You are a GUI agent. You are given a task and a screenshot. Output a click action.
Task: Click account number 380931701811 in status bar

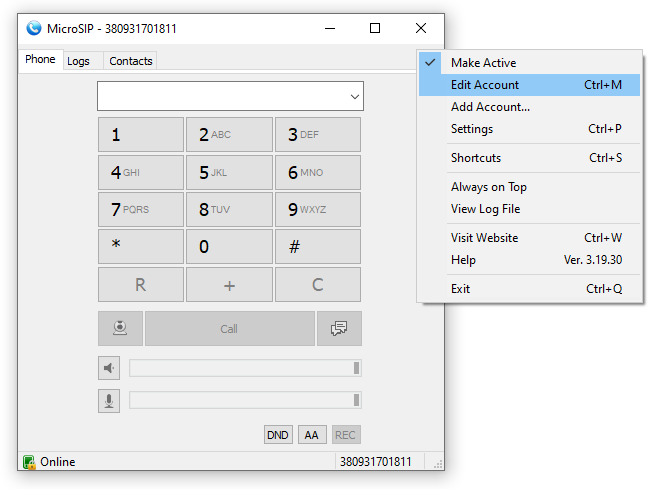click(x=375, y=462)
